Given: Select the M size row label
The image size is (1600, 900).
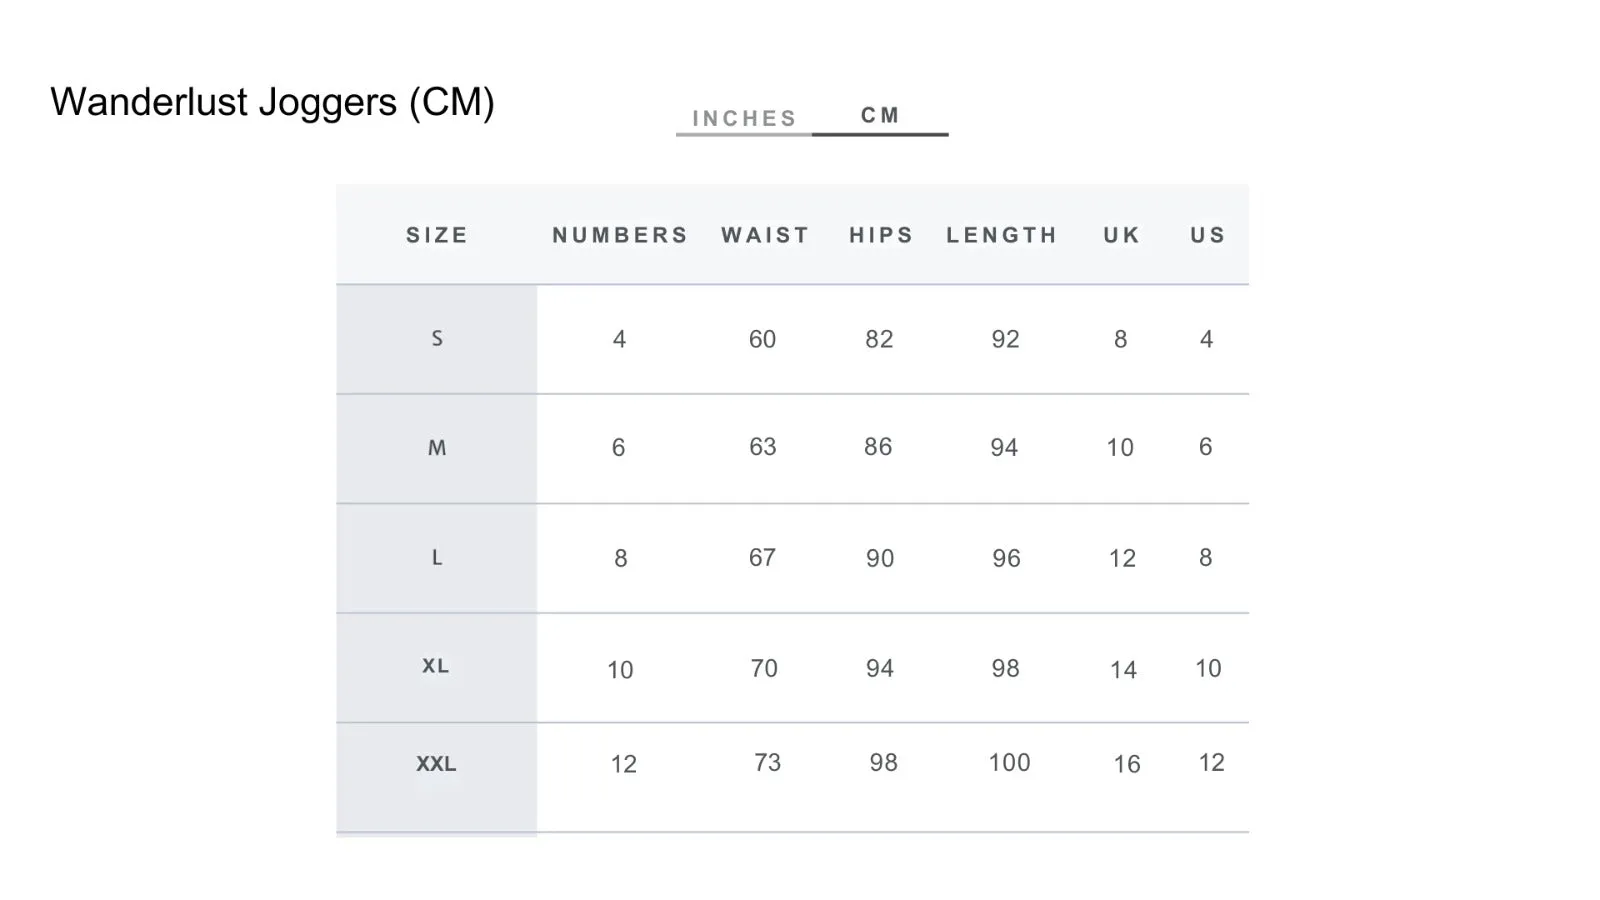Looking at the screenshot, I should click(x=437, y=448).
